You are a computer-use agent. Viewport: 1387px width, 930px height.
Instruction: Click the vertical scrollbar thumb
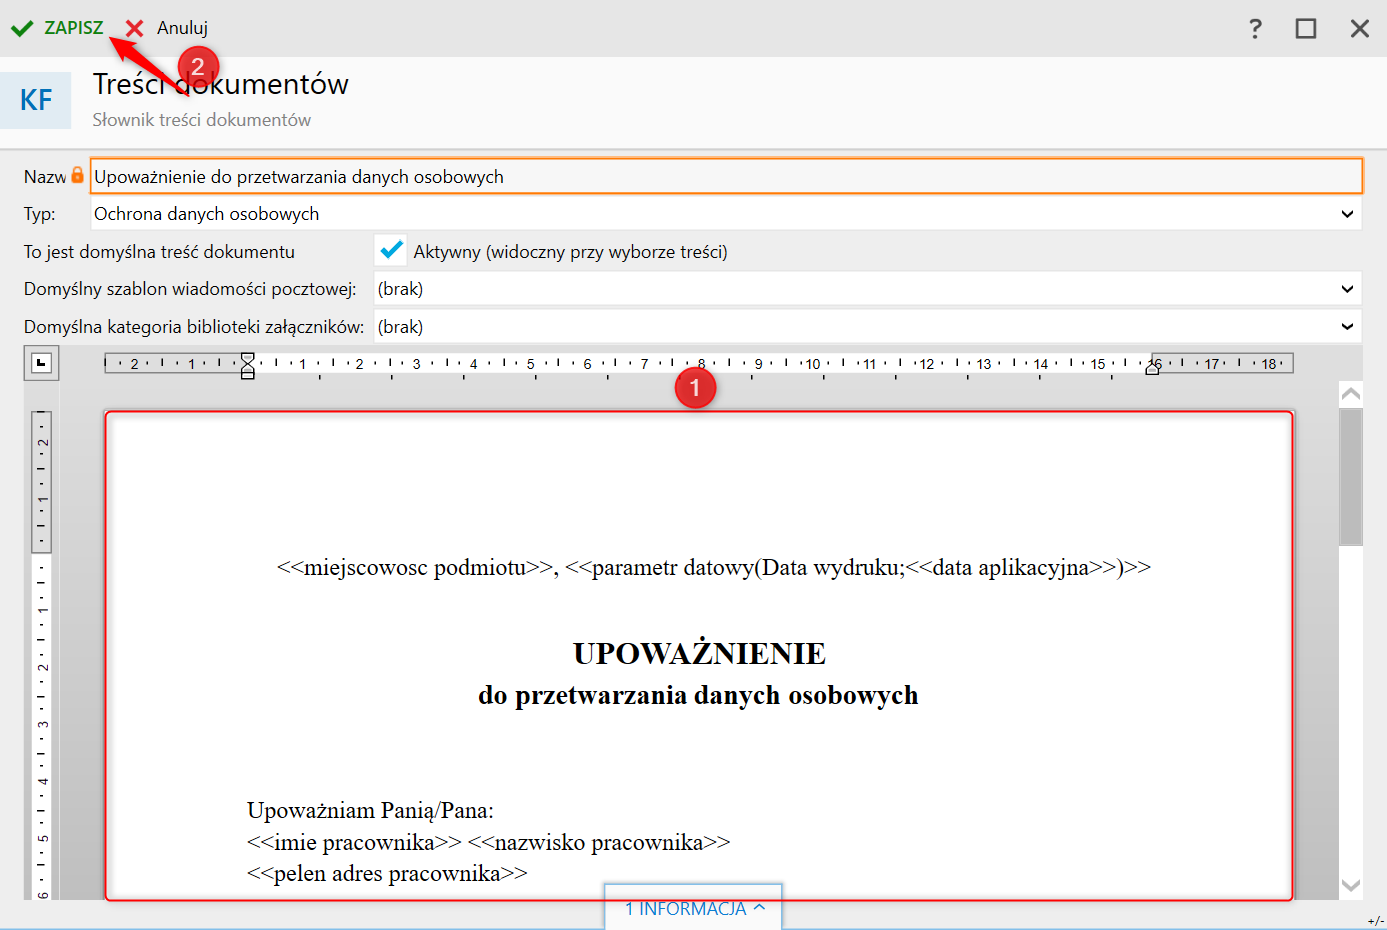(x=1351, y=477)
